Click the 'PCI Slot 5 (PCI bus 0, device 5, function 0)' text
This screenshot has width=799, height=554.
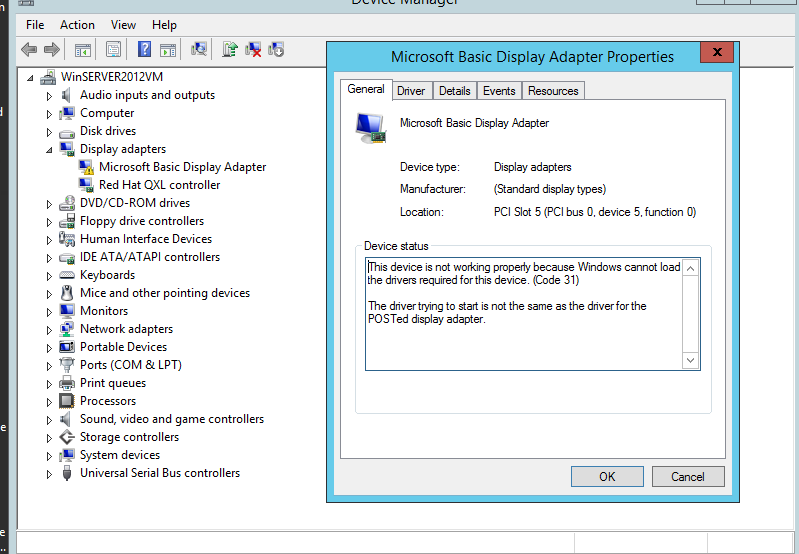pyautogui.click(x=595, y=212)
